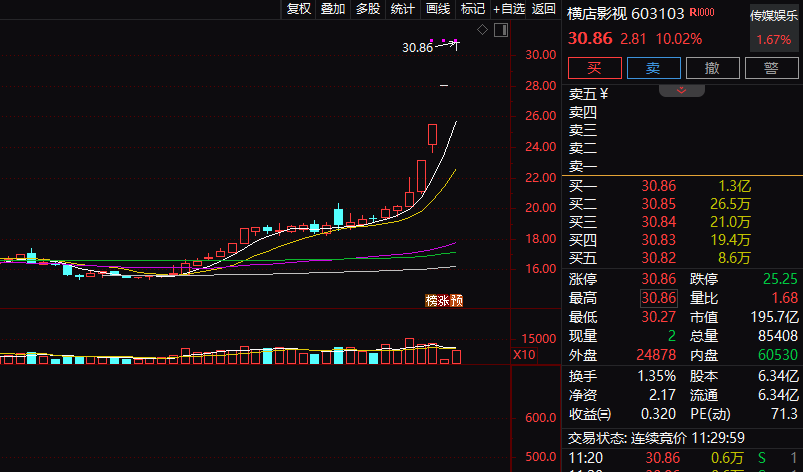Open the 传媒娱乐 sector tile
Viewport: 803px width, 472px height.
774,27
